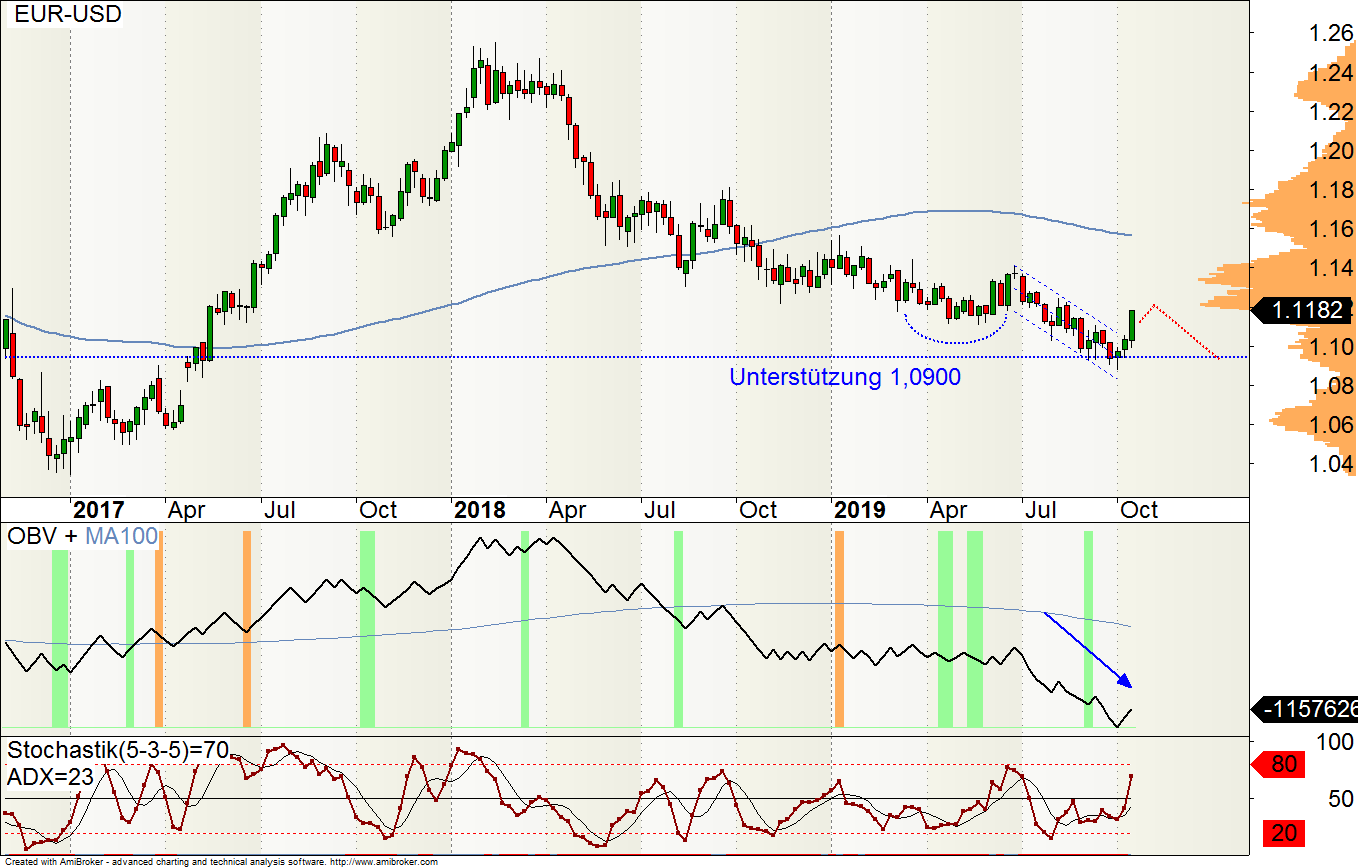Click the ADX=23 indicator label
Viewport: 1358px width, 868px height.
(48, 777)
